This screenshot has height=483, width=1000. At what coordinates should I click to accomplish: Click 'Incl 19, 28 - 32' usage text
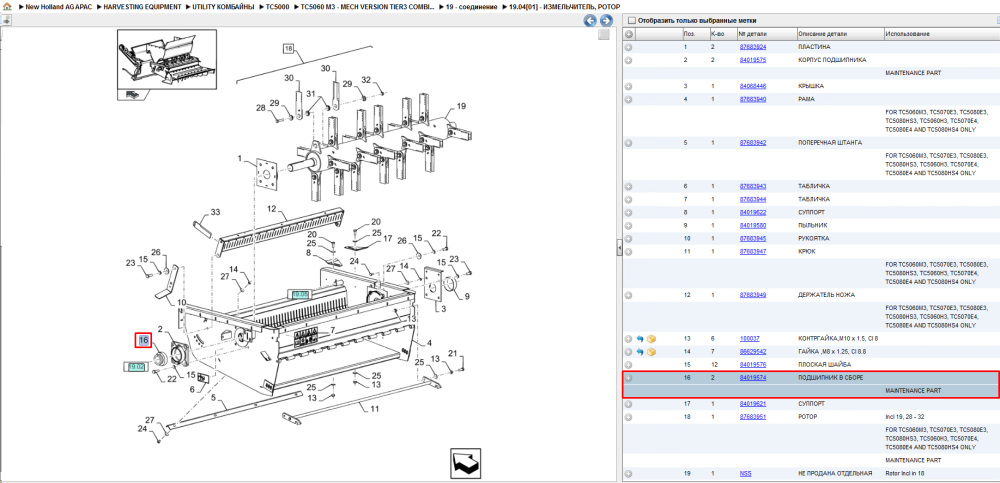pyautogui.click(x=906, y=417)
